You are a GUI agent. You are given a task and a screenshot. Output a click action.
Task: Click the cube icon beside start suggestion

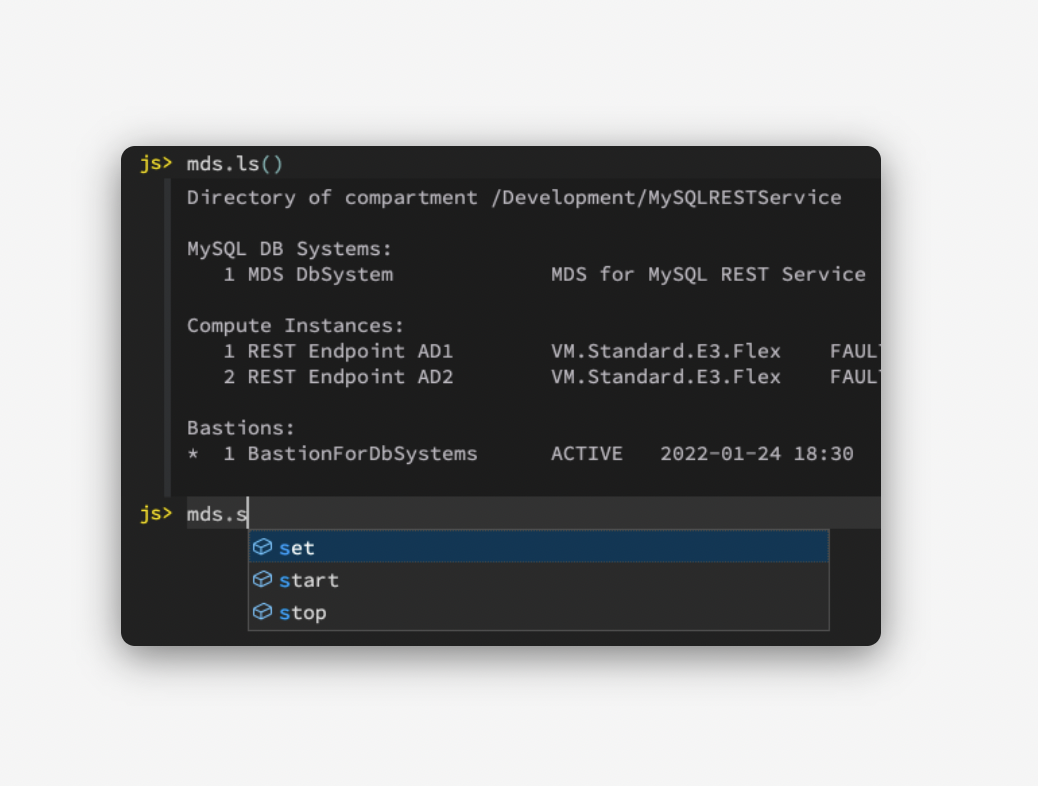(262, 579)
